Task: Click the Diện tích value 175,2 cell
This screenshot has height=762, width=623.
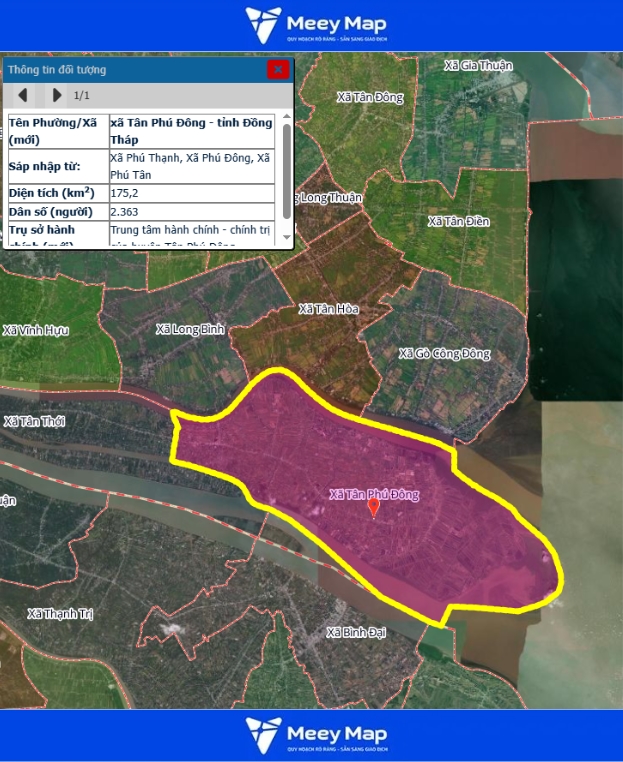Action: 190,193
